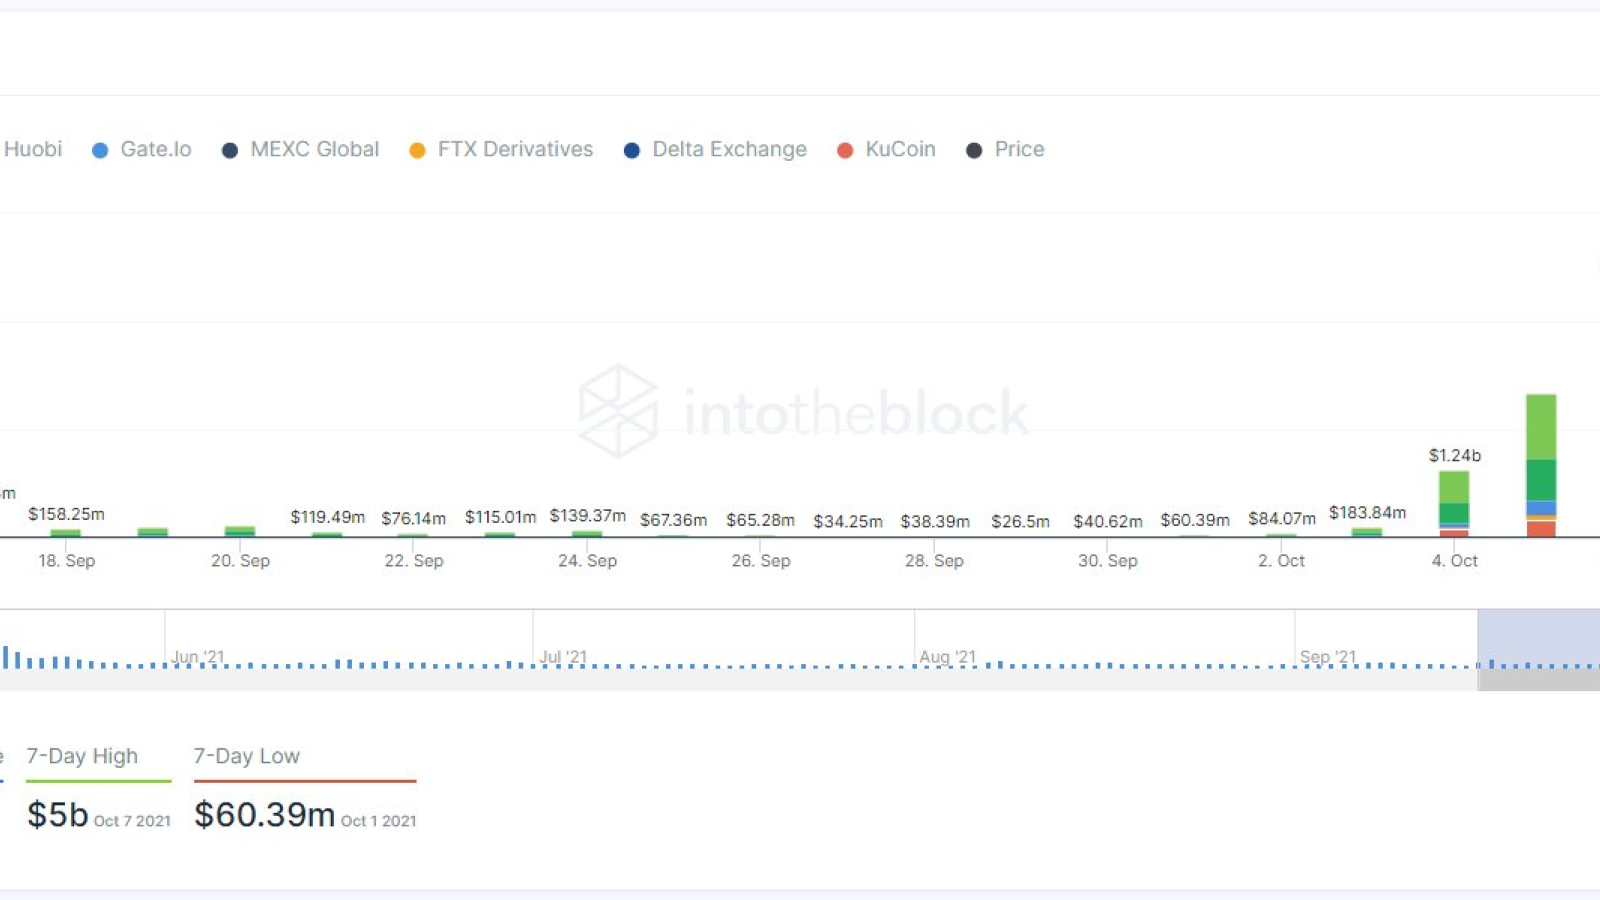Click the $60.39m 7-day low value
The width and height of the screenshot is (1600, 900).
(x=264, y=814)
